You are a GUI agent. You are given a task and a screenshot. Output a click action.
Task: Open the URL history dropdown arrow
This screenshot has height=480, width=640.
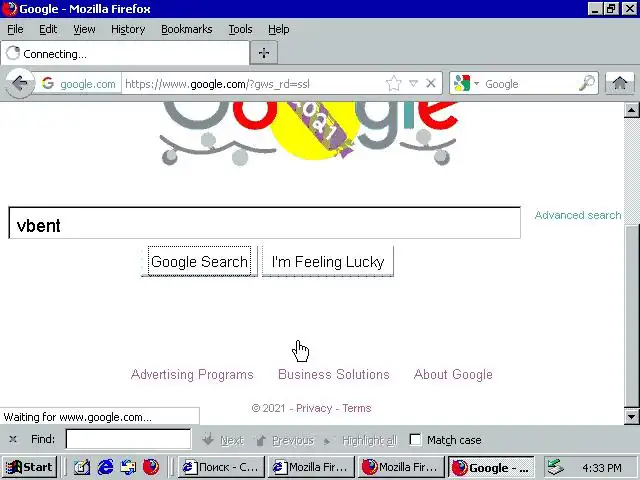click(x=413, y=84)
